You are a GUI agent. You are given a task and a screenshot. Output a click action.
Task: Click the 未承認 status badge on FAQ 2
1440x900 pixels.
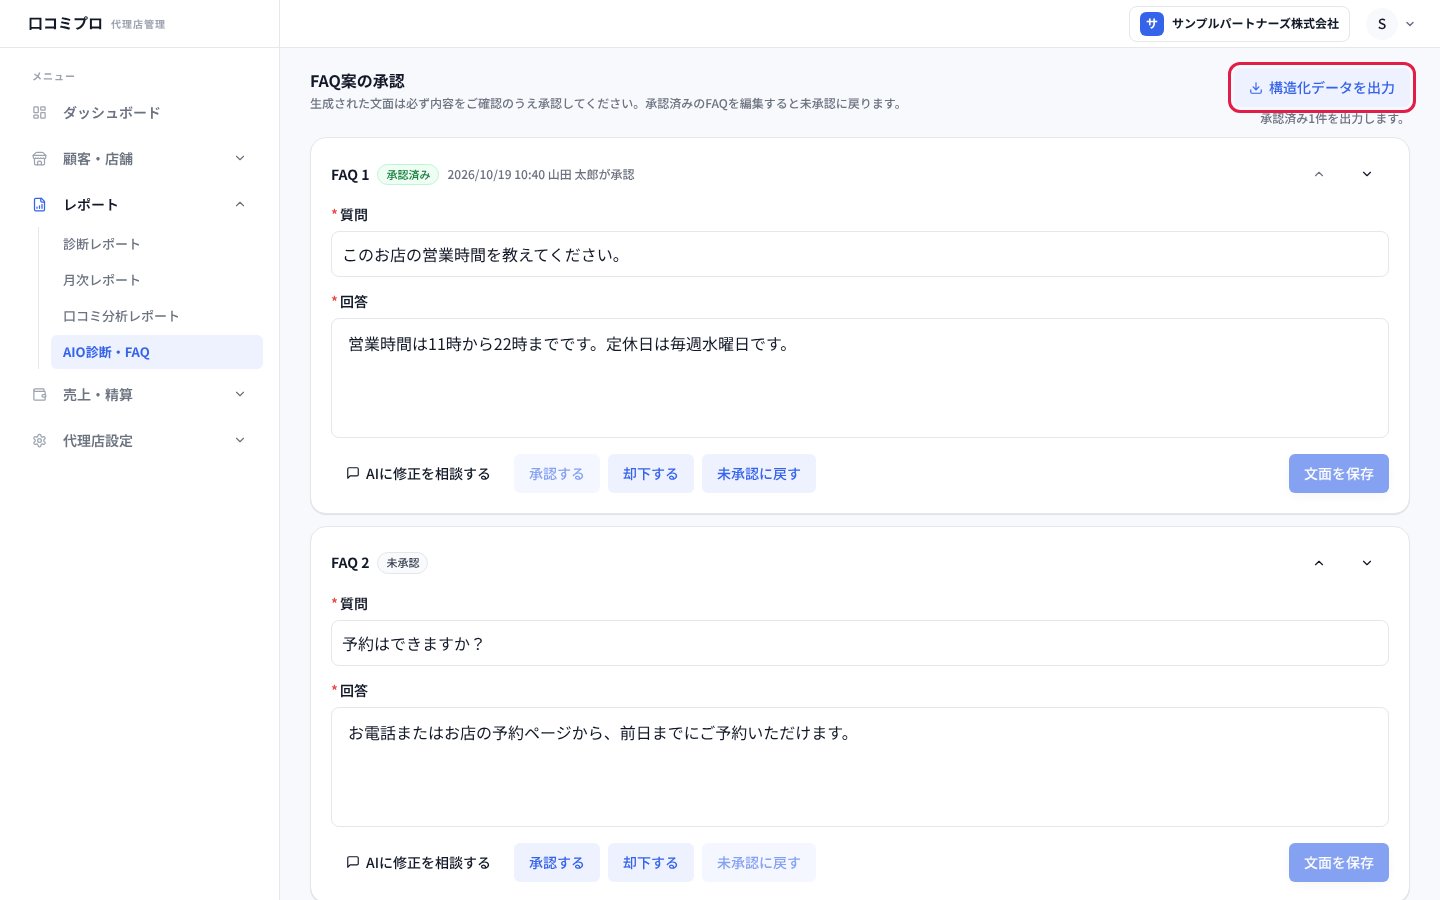coord(403,563)
